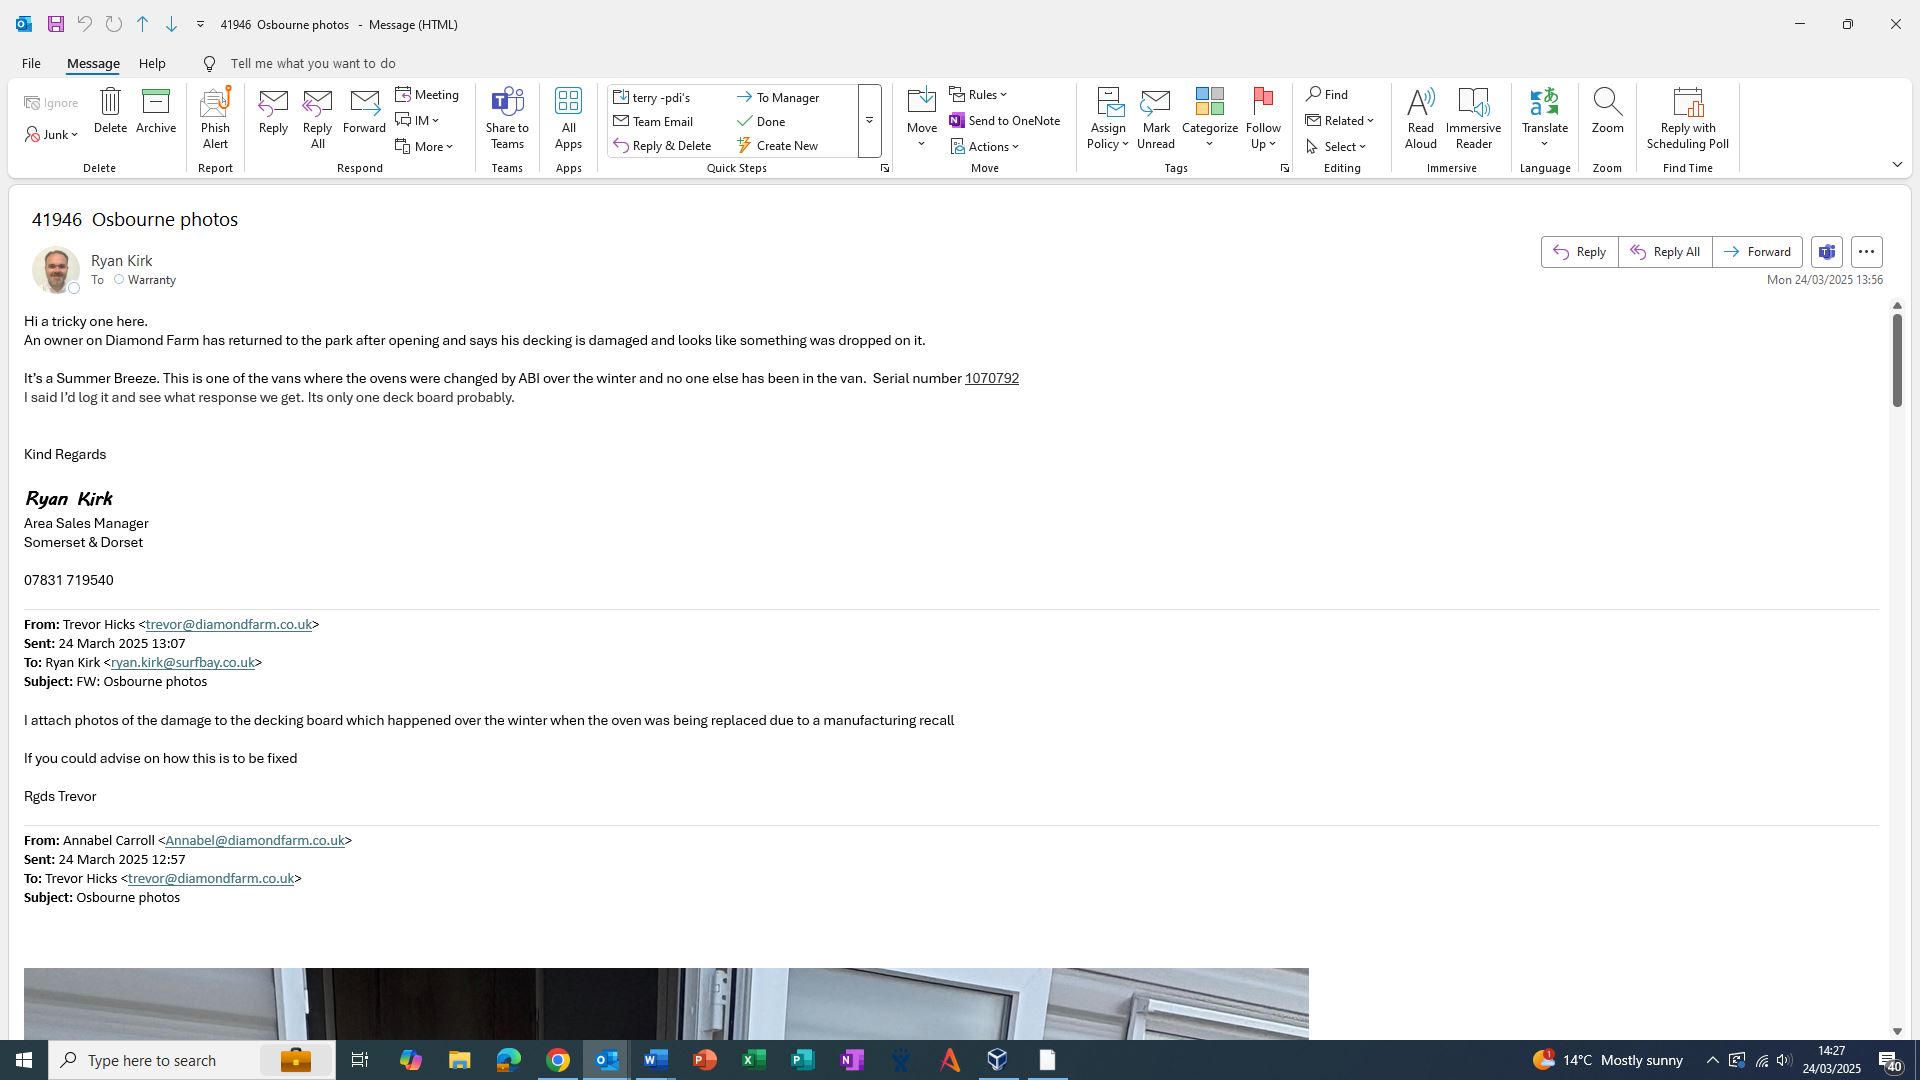Open trevor@diamondfarm.co.uk email link

[x=228, y=625]
